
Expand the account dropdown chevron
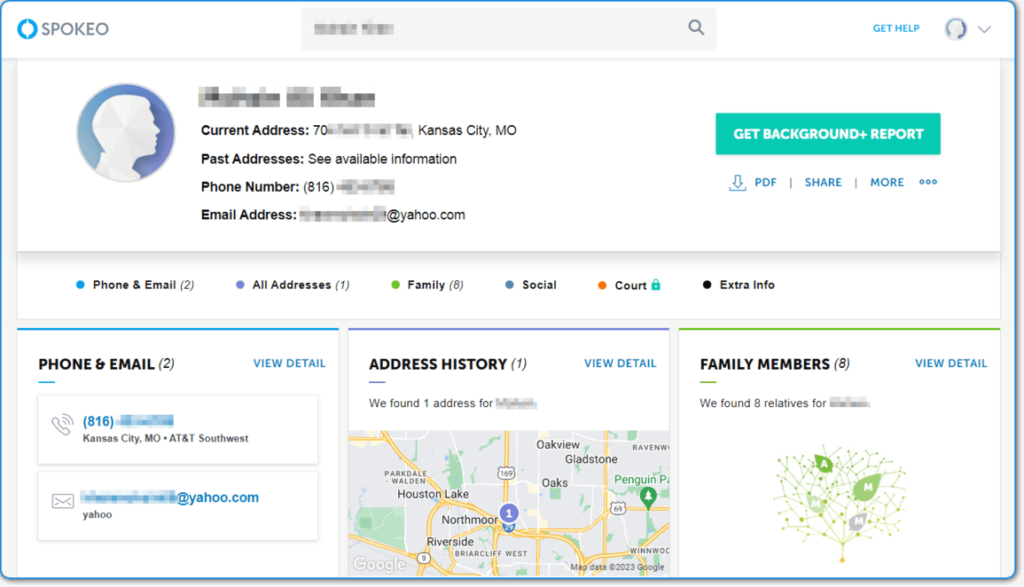coord(984,29)
